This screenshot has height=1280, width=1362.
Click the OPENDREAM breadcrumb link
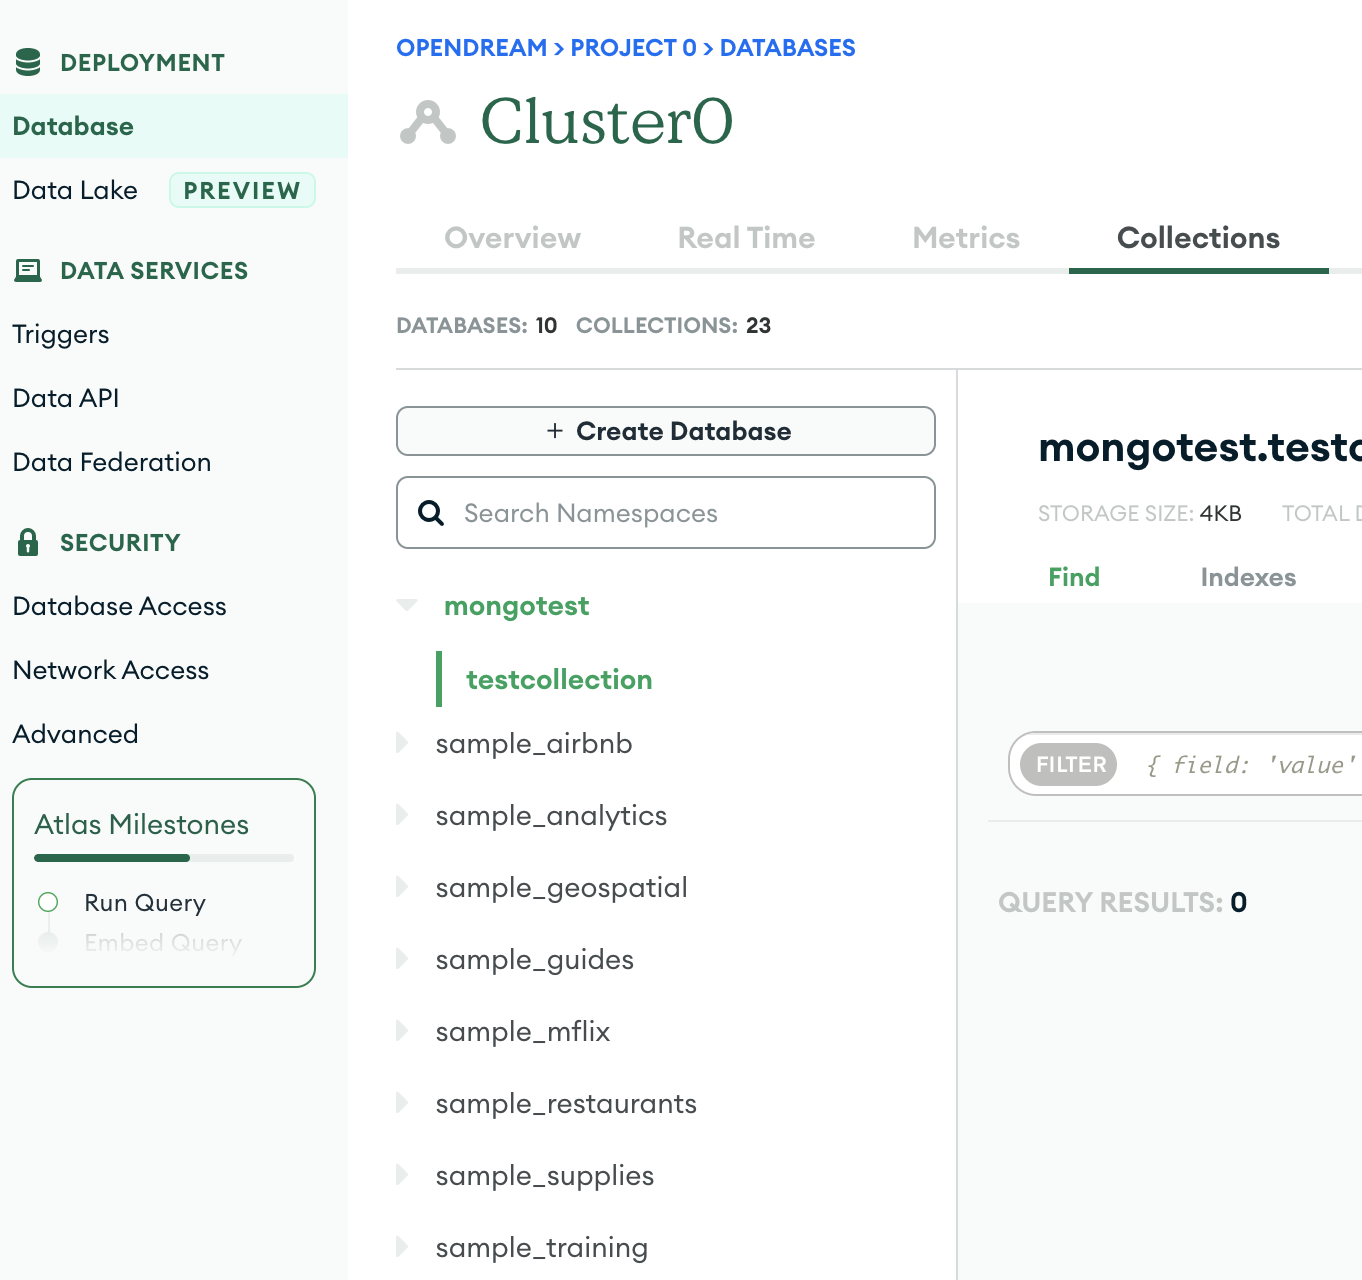click(471, 48)
